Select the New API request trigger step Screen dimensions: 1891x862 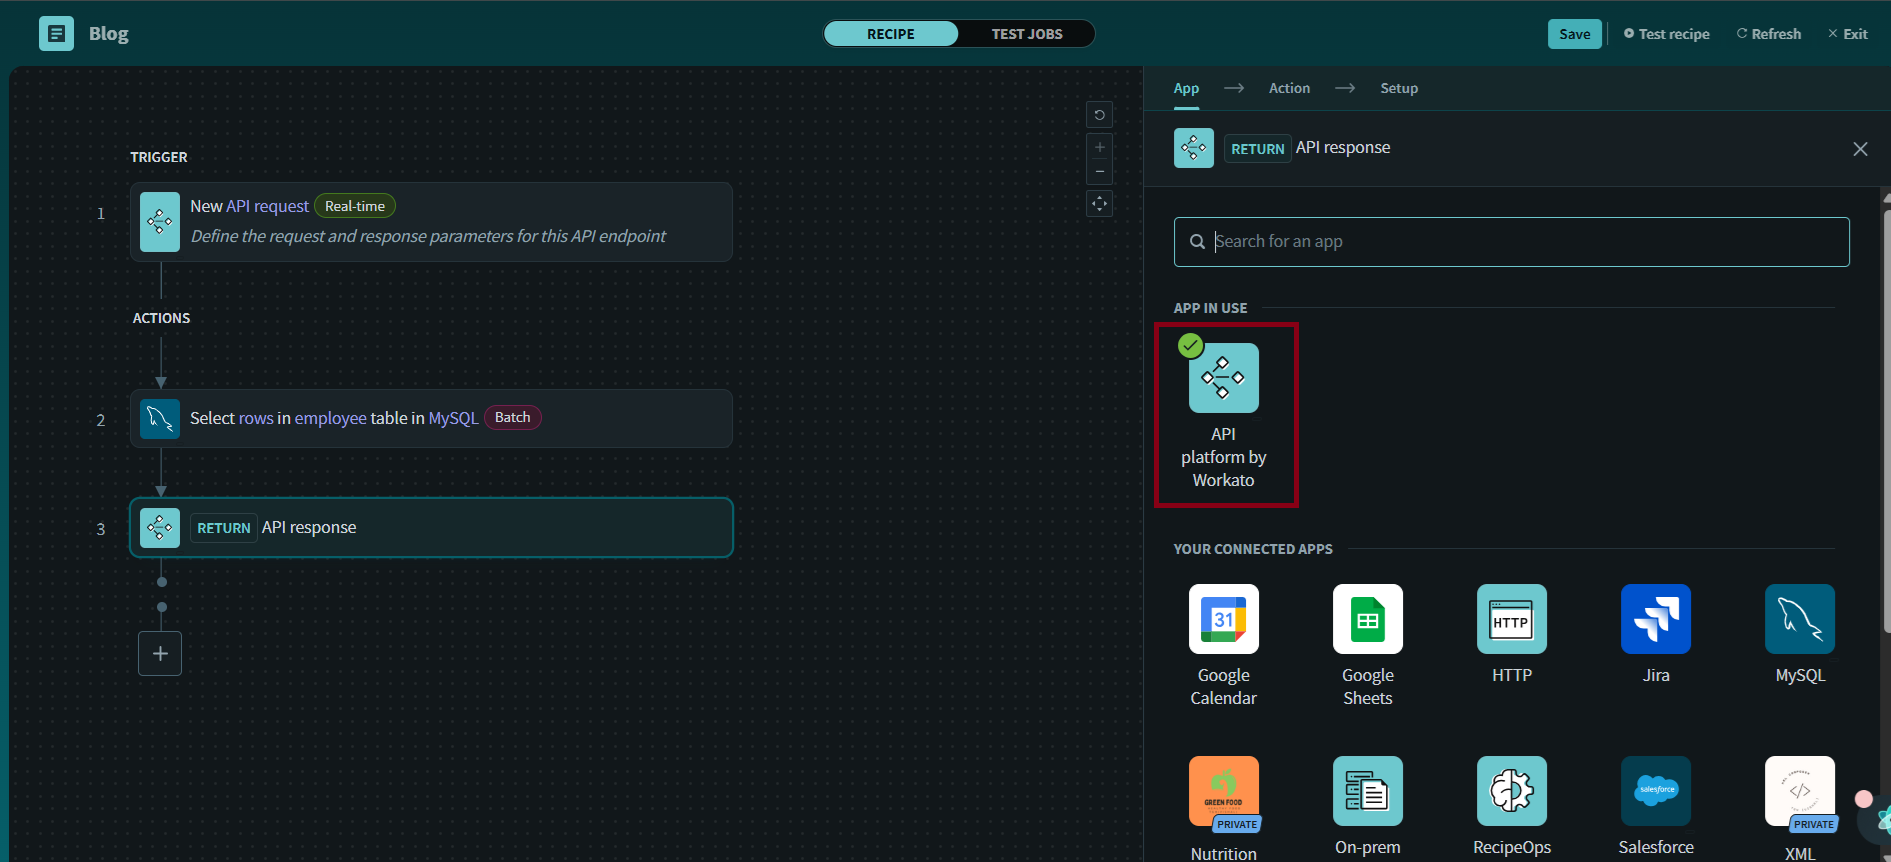coord(431,222)
